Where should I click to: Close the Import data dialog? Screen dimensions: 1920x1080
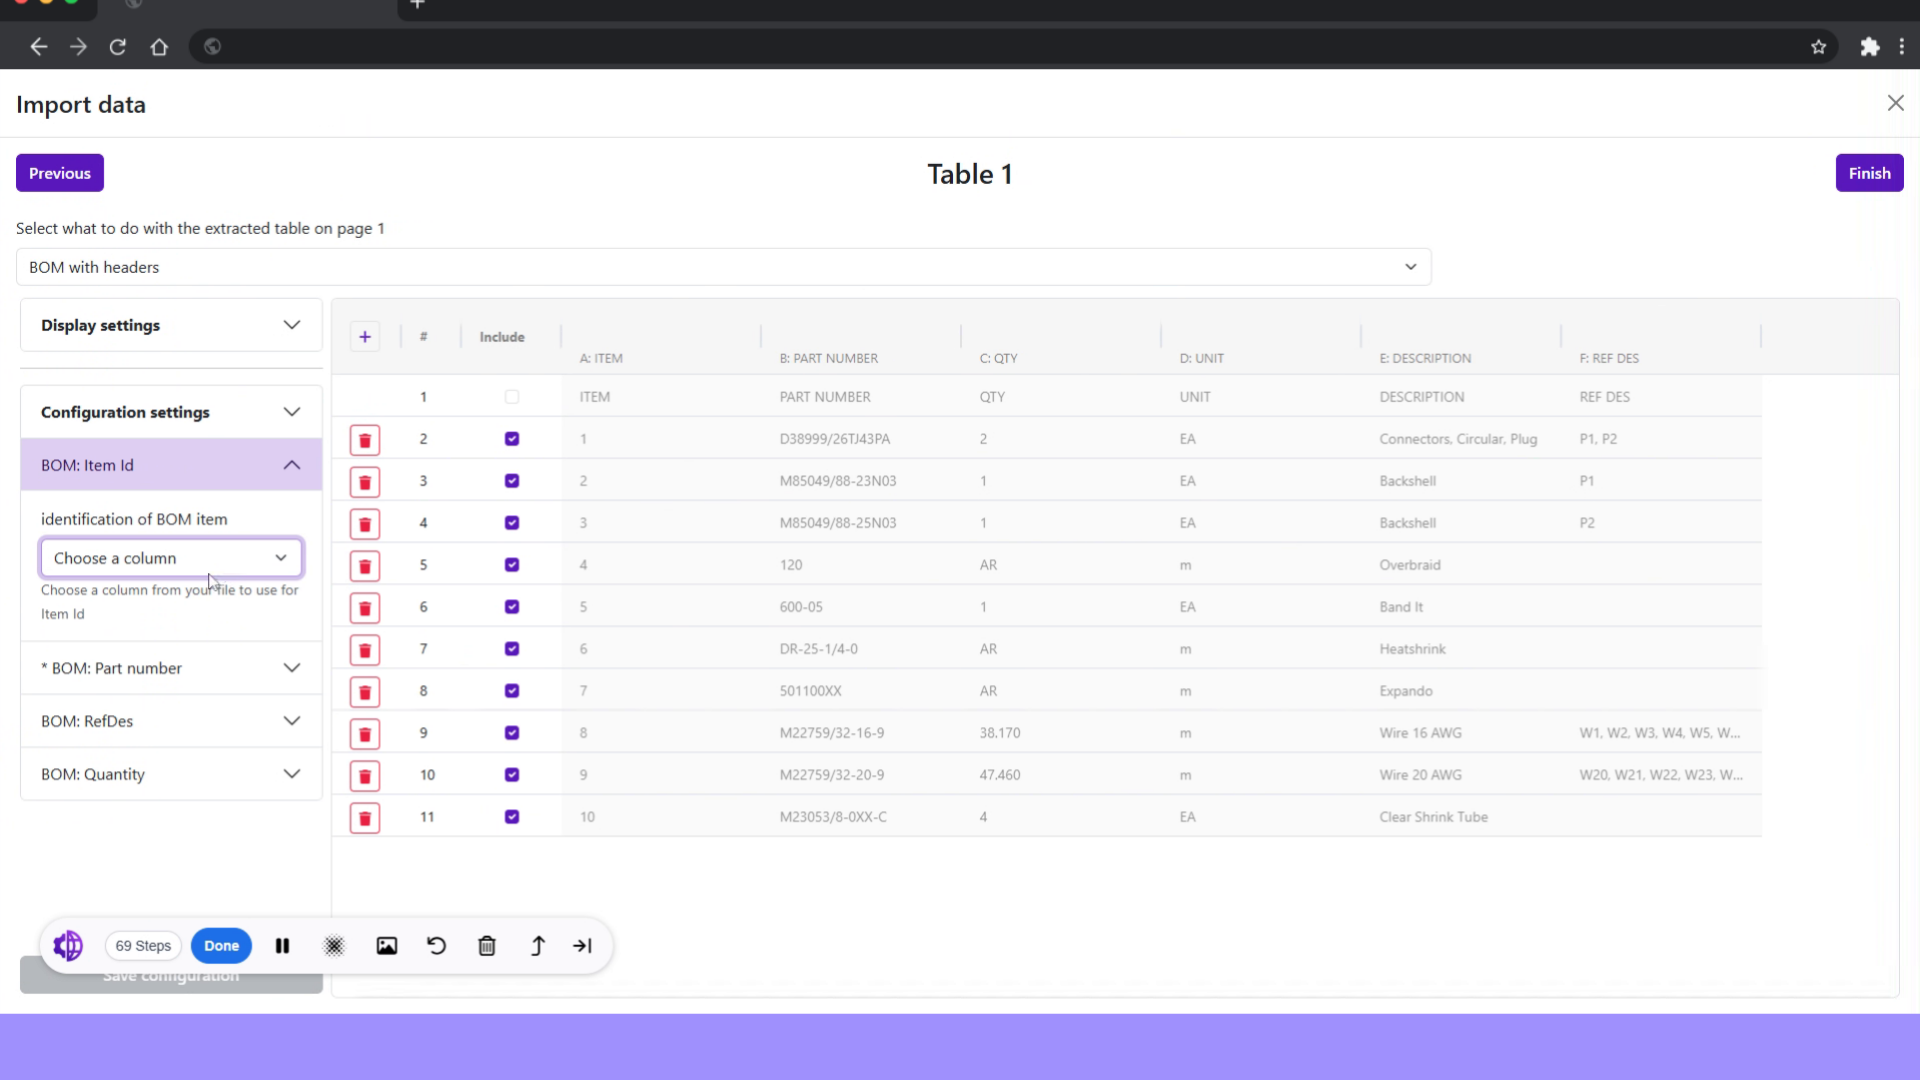1895,103
